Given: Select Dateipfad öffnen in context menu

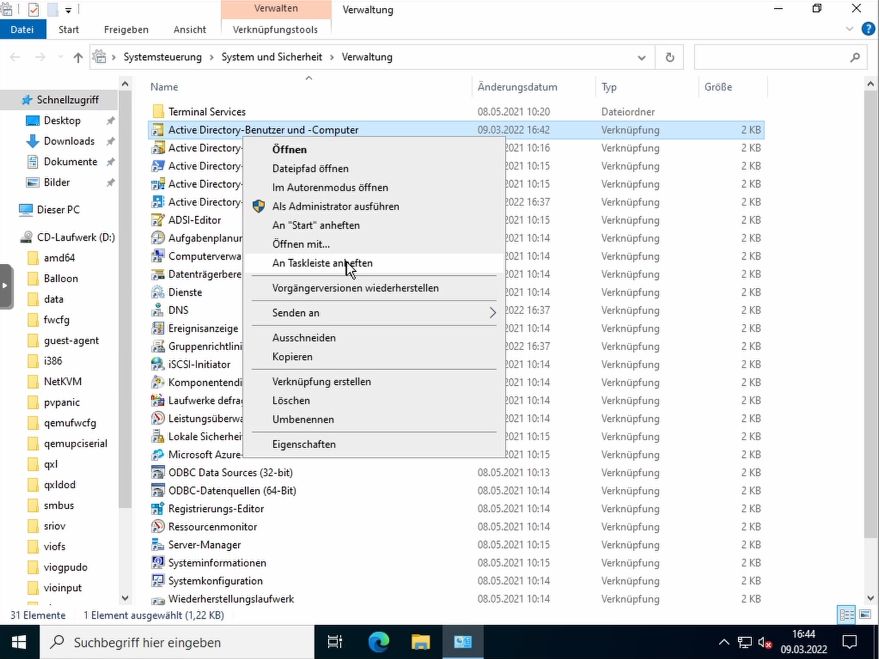Looking at the screenshot, I should pyautogui.click(x=374, y=169).
